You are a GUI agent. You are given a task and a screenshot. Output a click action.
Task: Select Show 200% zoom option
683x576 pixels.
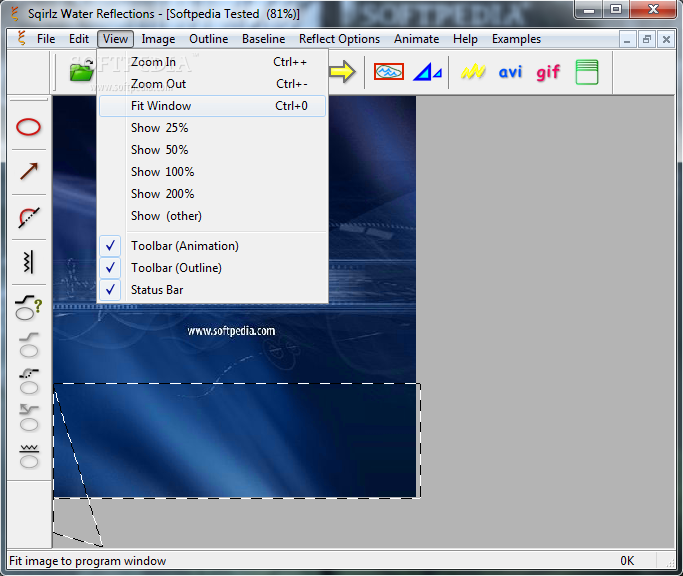(213, 193)
